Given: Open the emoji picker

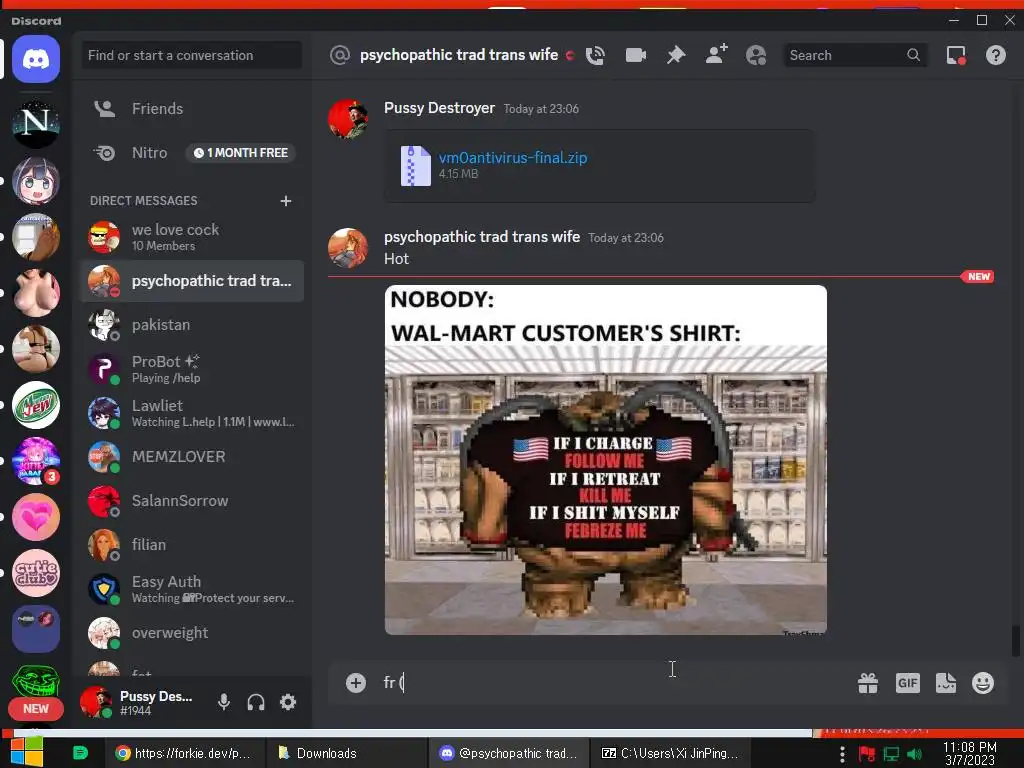Looking at the screenshot, I should (983, 683).
